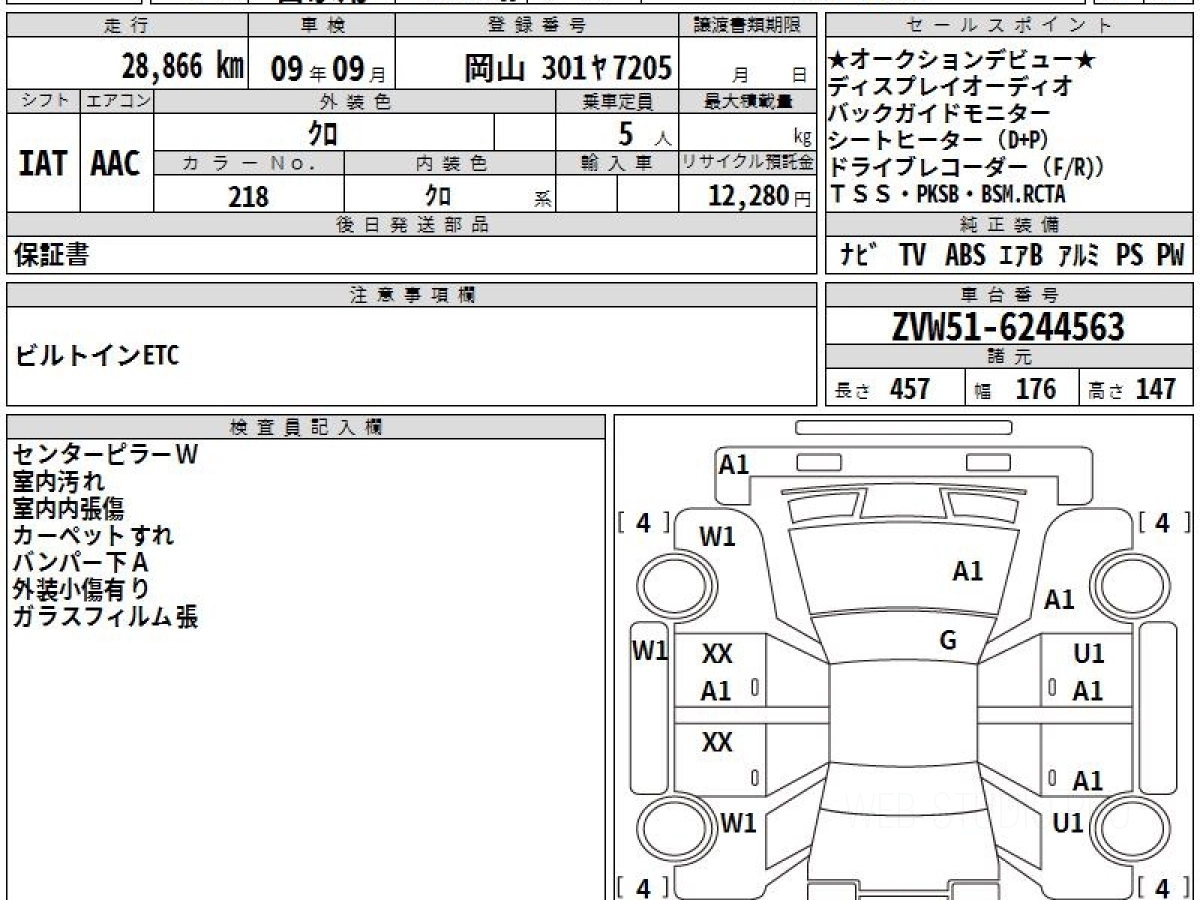Click the AAC air conditioner cell
The height and width of the screenshot is (900, 1200).
(x=116, y=164)
